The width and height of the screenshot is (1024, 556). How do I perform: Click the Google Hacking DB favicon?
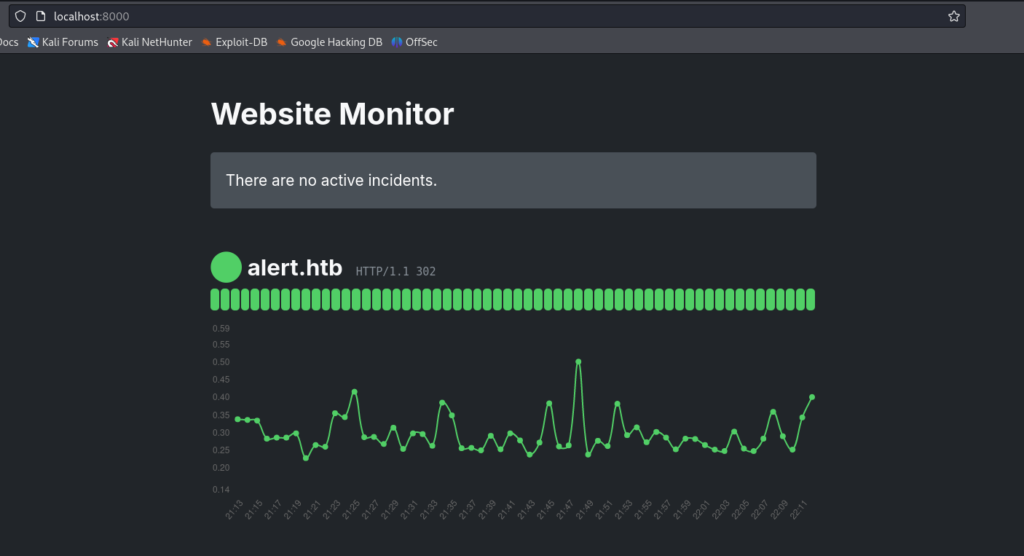tap(281, 42)
